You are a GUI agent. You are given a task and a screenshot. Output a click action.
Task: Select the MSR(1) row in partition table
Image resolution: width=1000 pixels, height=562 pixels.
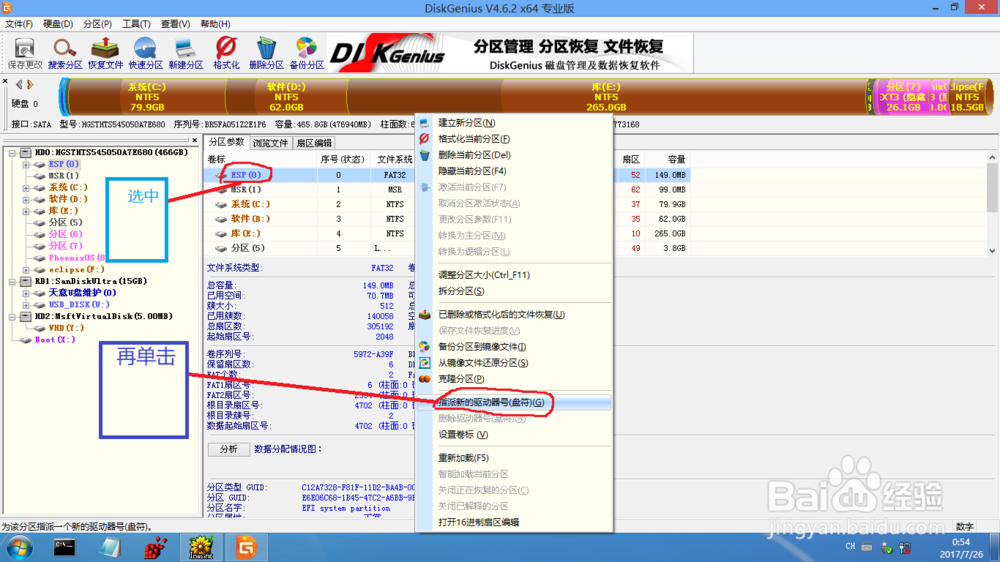point(446,189)
